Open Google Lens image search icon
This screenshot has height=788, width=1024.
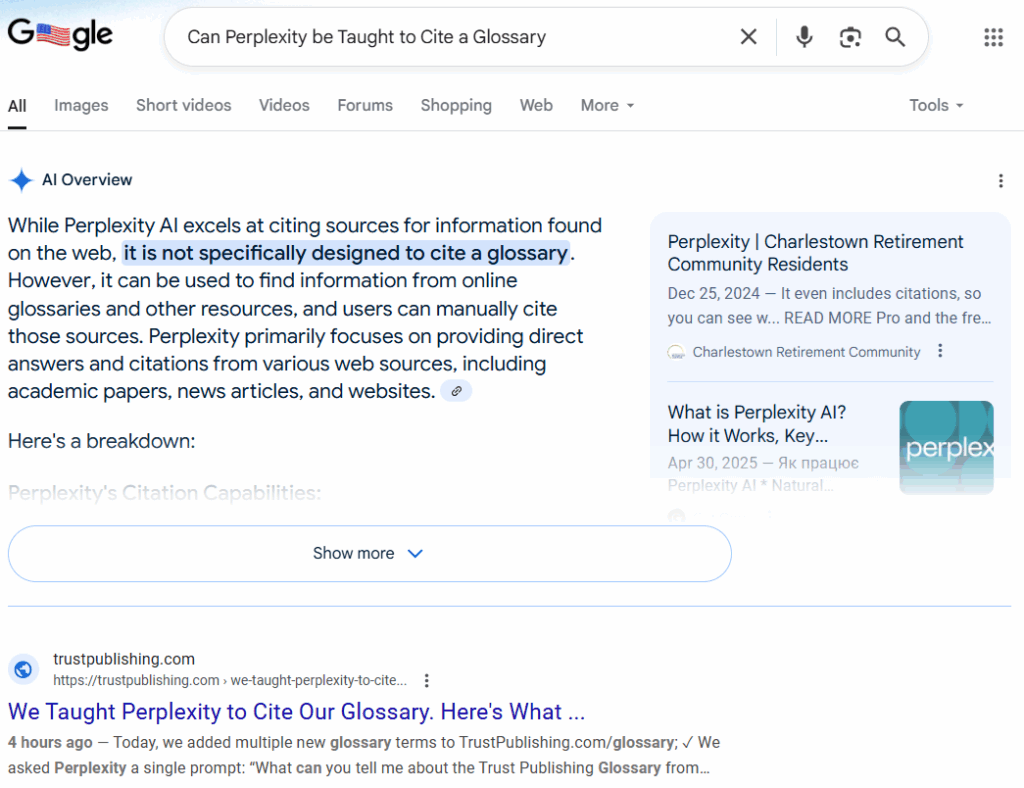coord(850,37)
